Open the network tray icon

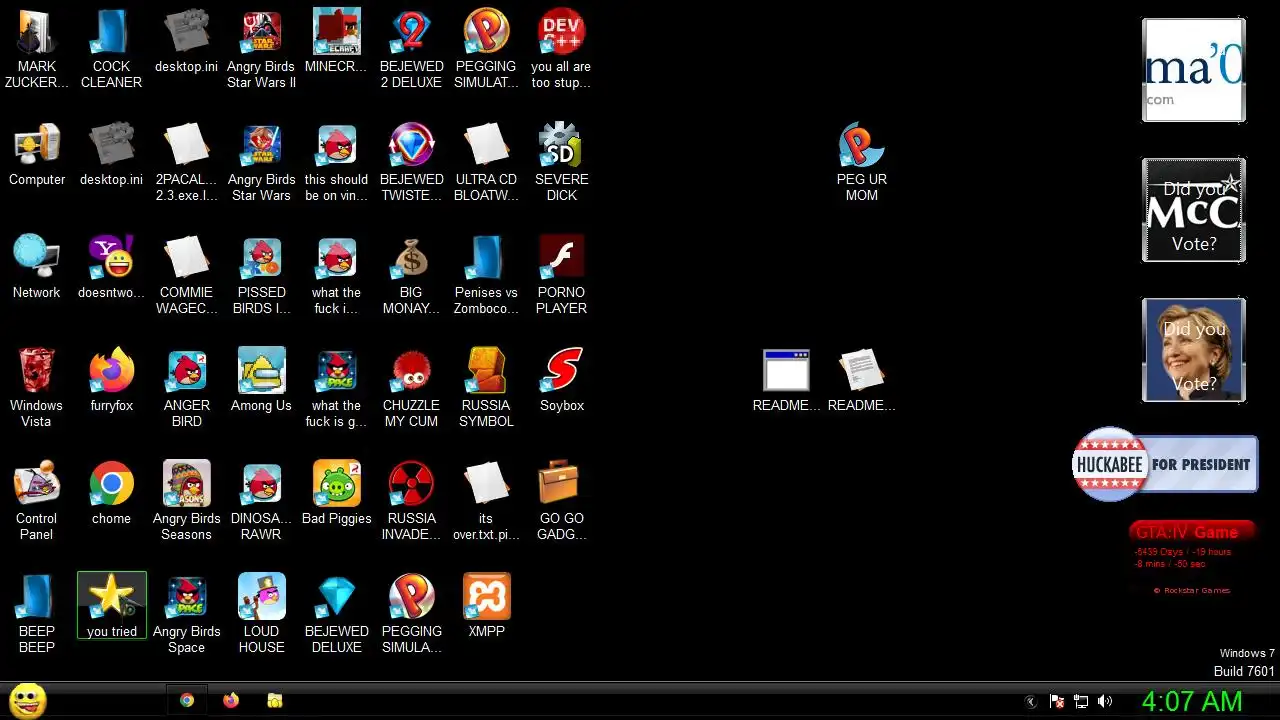[1081, 702]
